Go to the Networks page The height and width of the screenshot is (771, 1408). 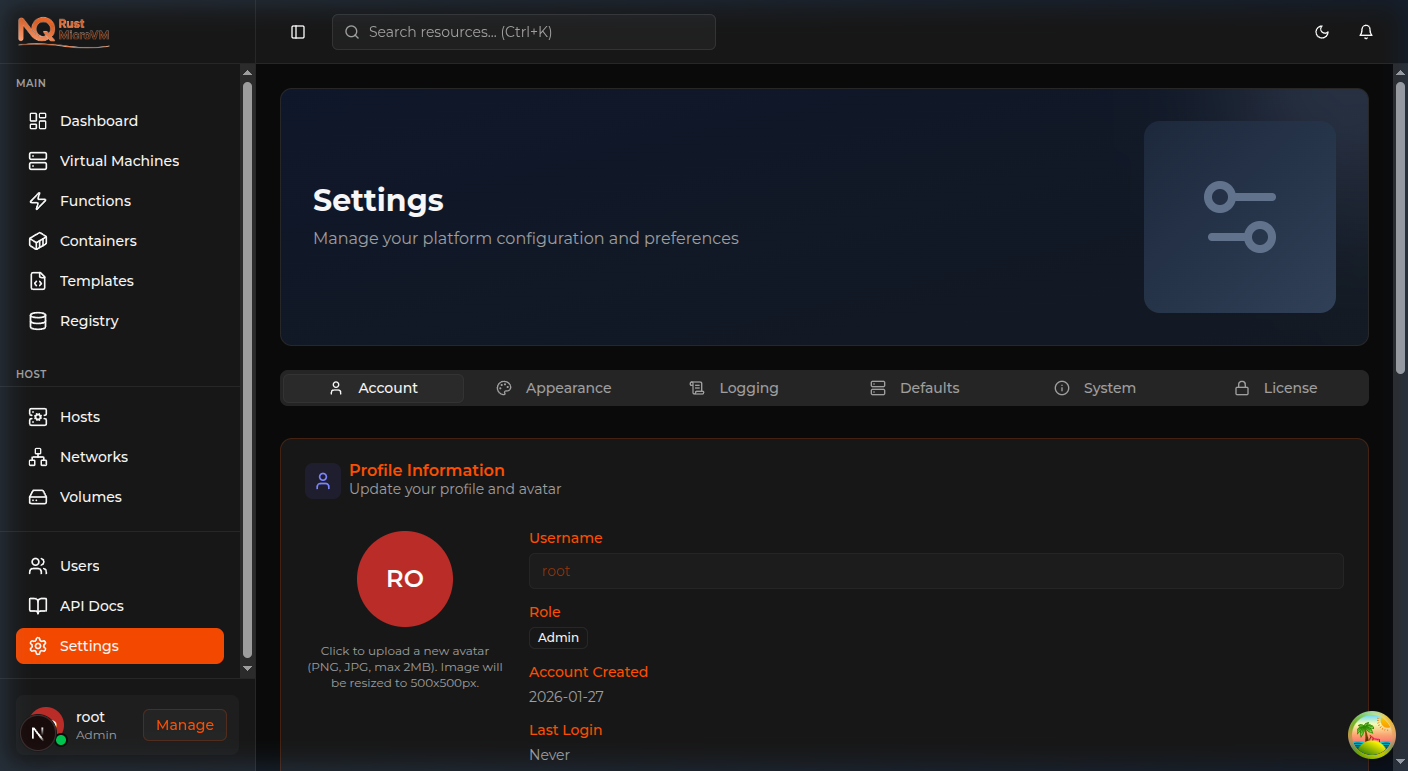93,456
